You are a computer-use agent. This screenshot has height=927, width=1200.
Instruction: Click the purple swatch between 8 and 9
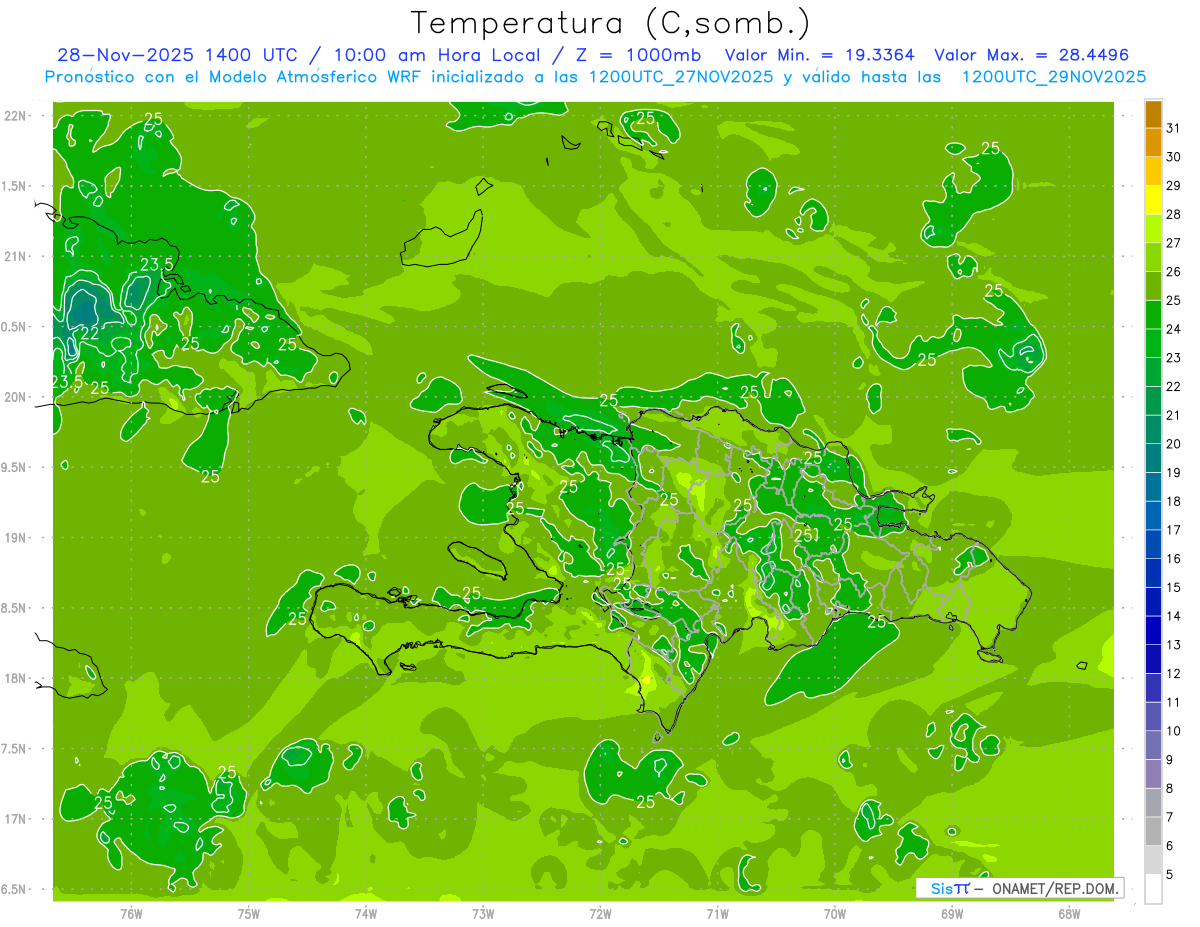pyautogui.click(x=1153, y=774)
